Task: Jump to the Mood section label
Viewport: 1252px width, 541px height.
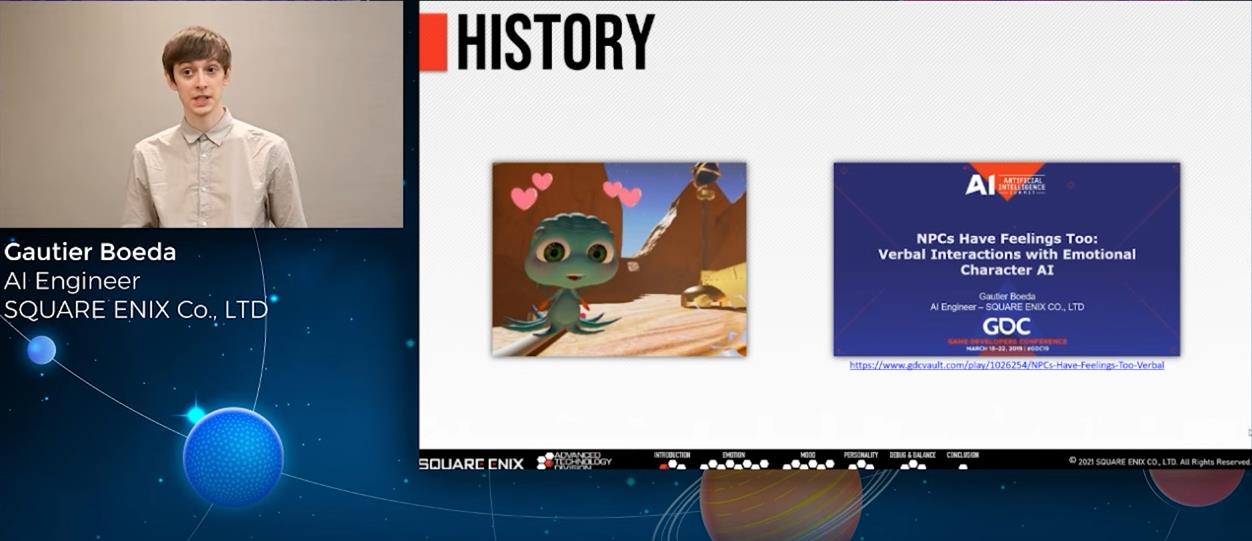Action: [x=807, y=455]
